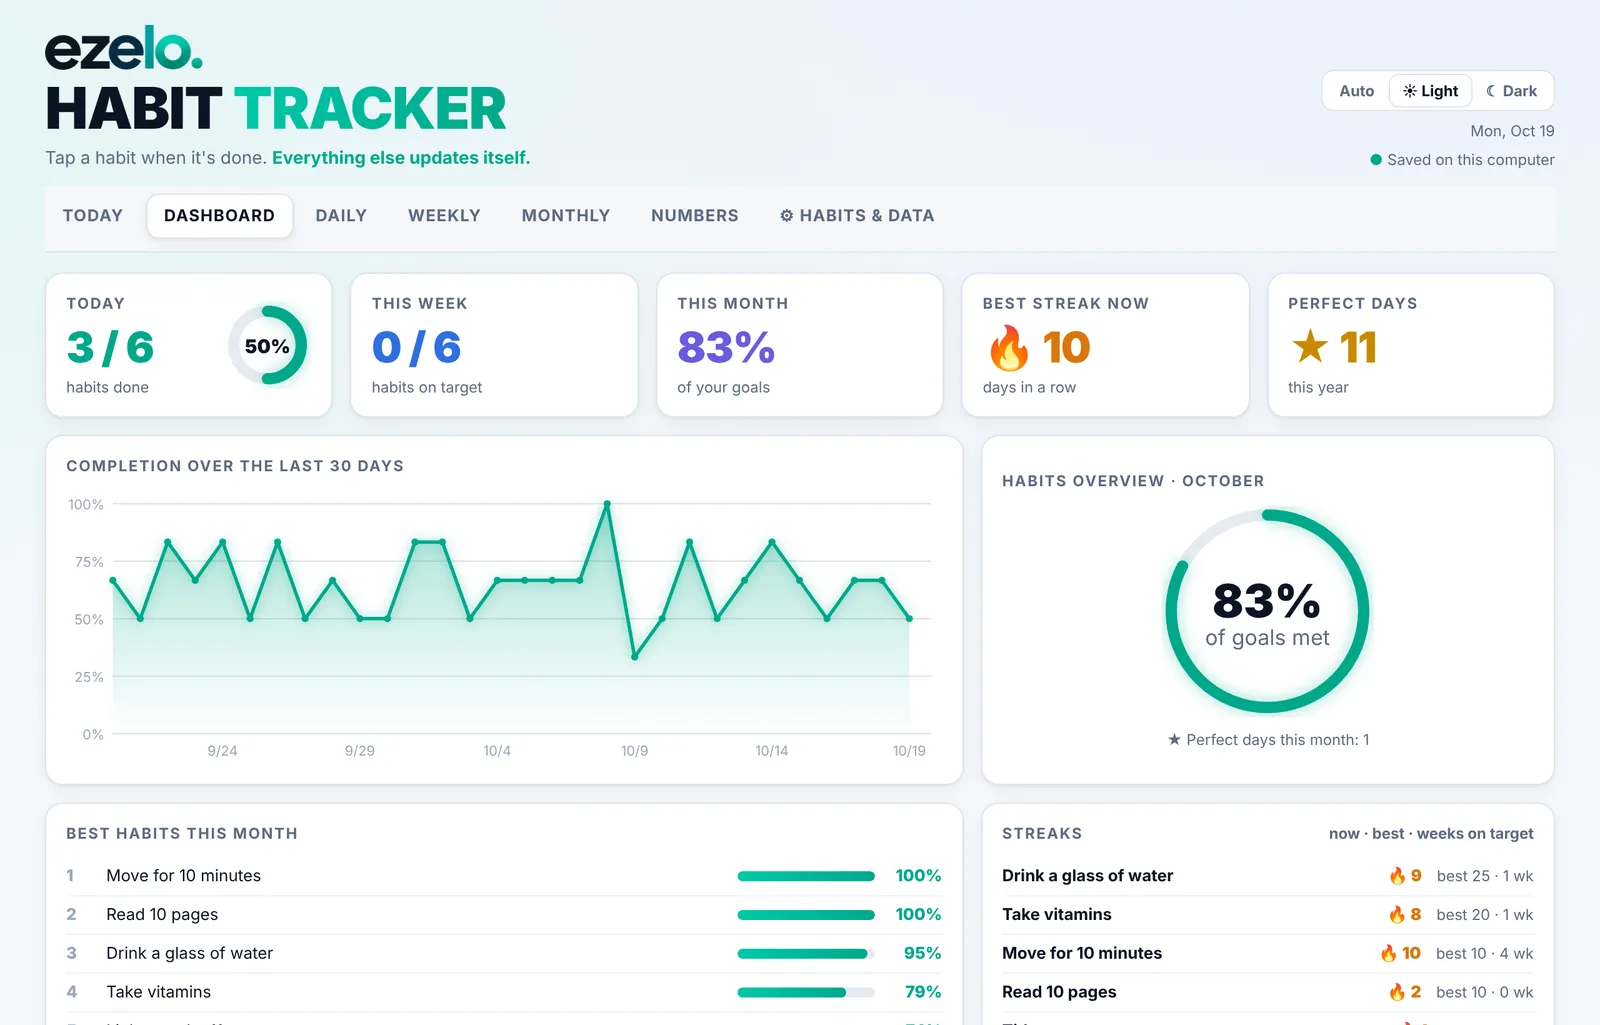Open the Habits & Data settings tab
Screen dimensions: 1600x1025
pos(857,216)
